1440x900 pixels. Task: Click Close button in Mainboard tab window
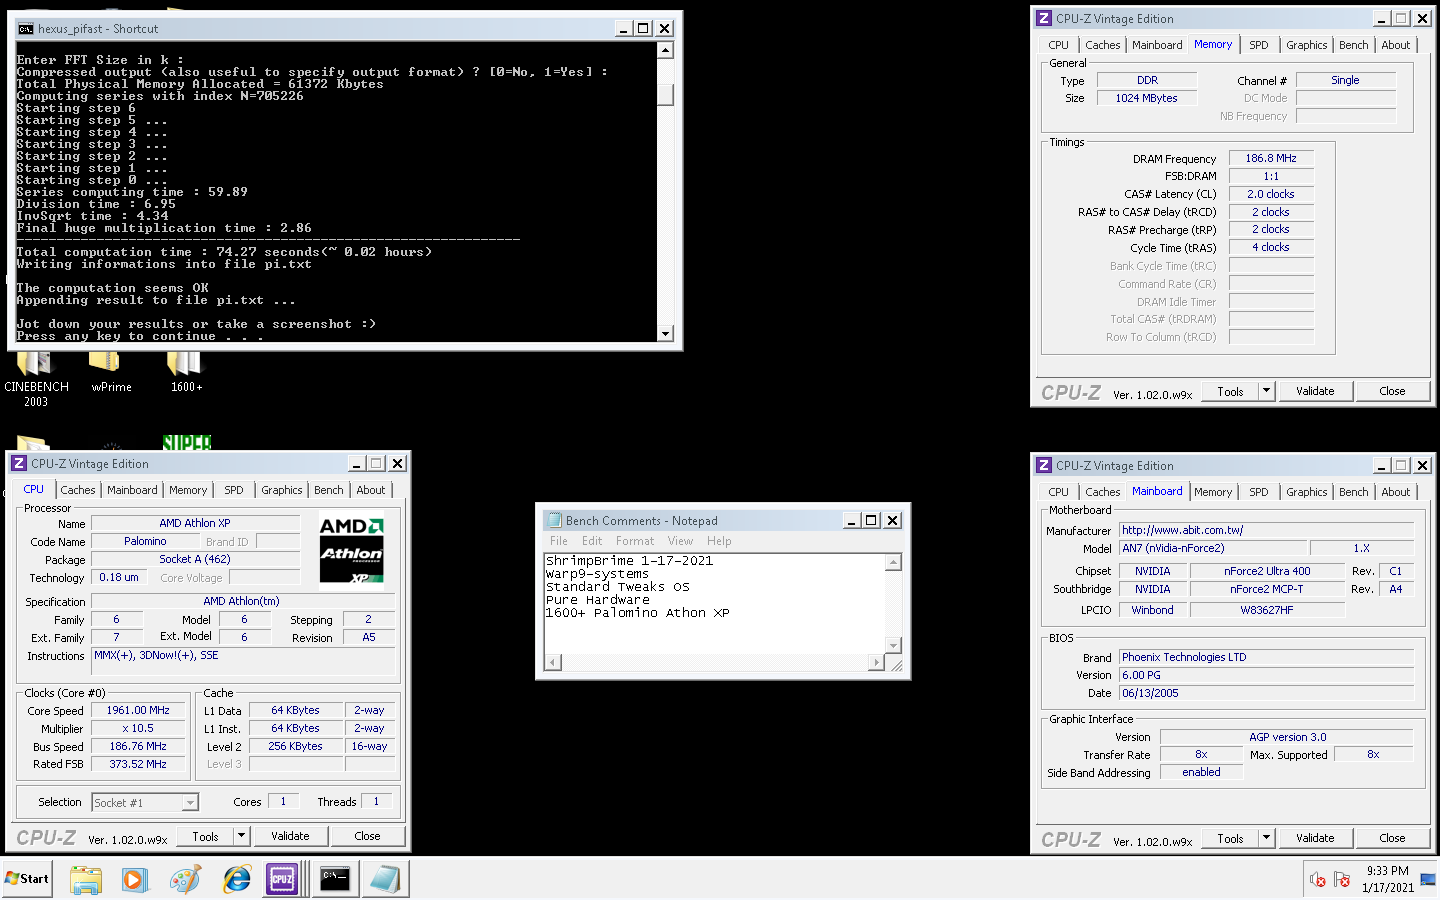click(x=1392, y=838)
